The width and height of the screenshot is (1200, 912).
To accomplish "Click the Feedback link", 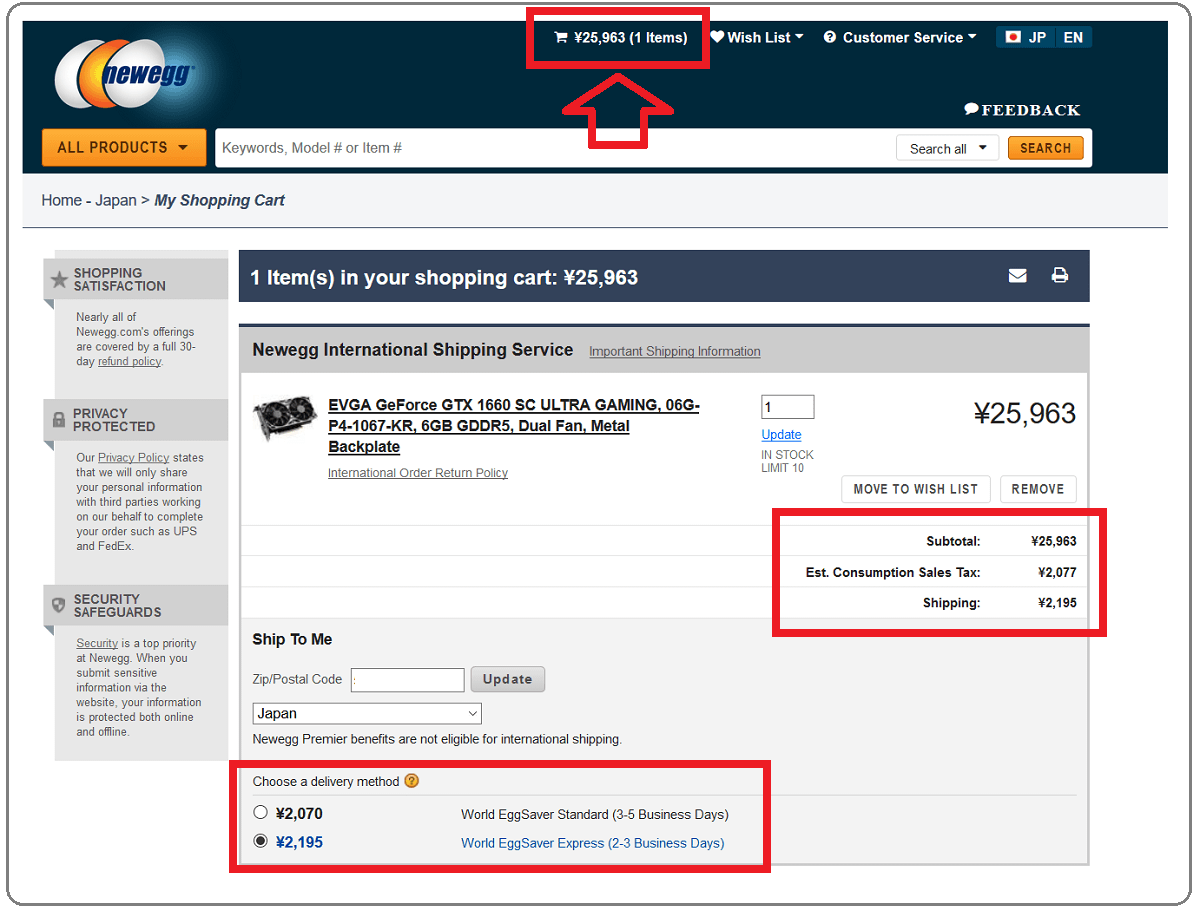I will (x=1022, y=110).
